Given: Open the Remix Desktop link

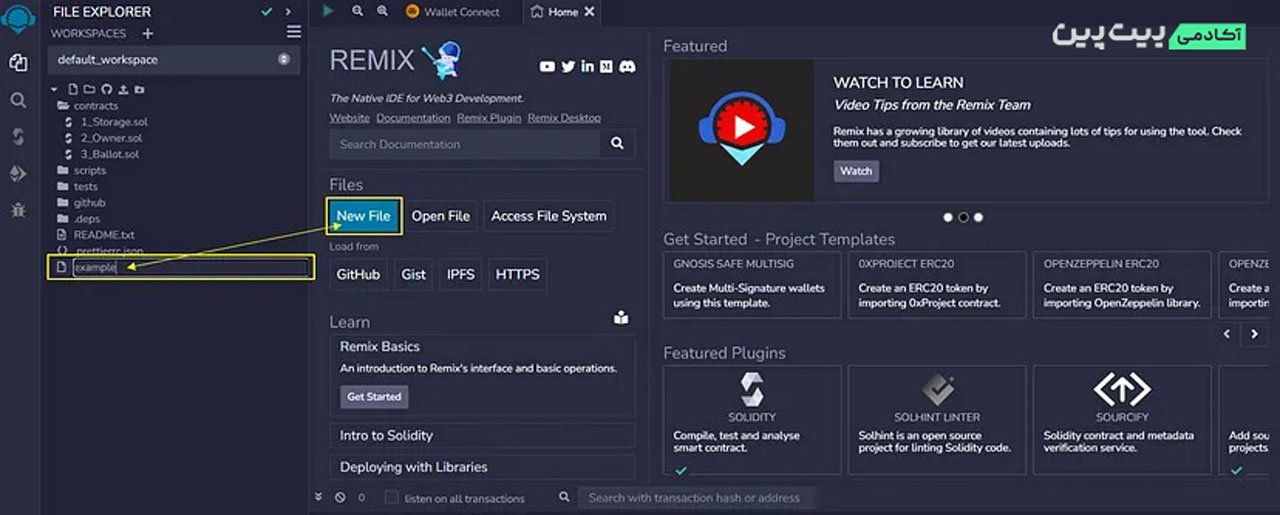Looking at the screenshot, I should [564, 118].
